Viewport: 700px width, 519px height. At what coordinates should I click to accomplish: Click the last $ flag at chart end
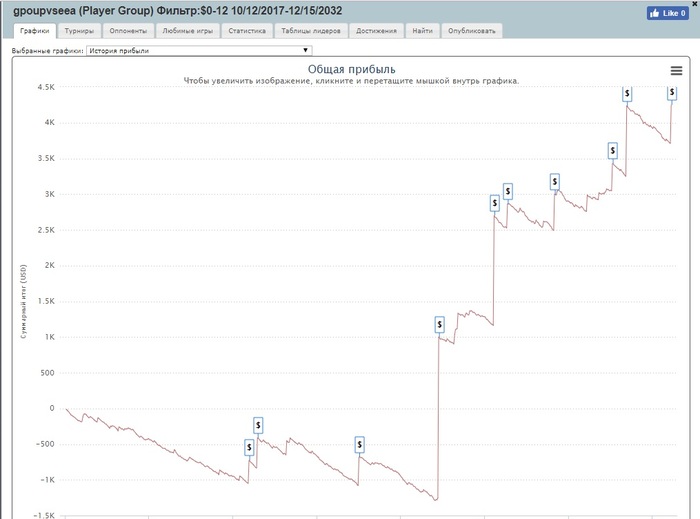(x=672, y=93)
